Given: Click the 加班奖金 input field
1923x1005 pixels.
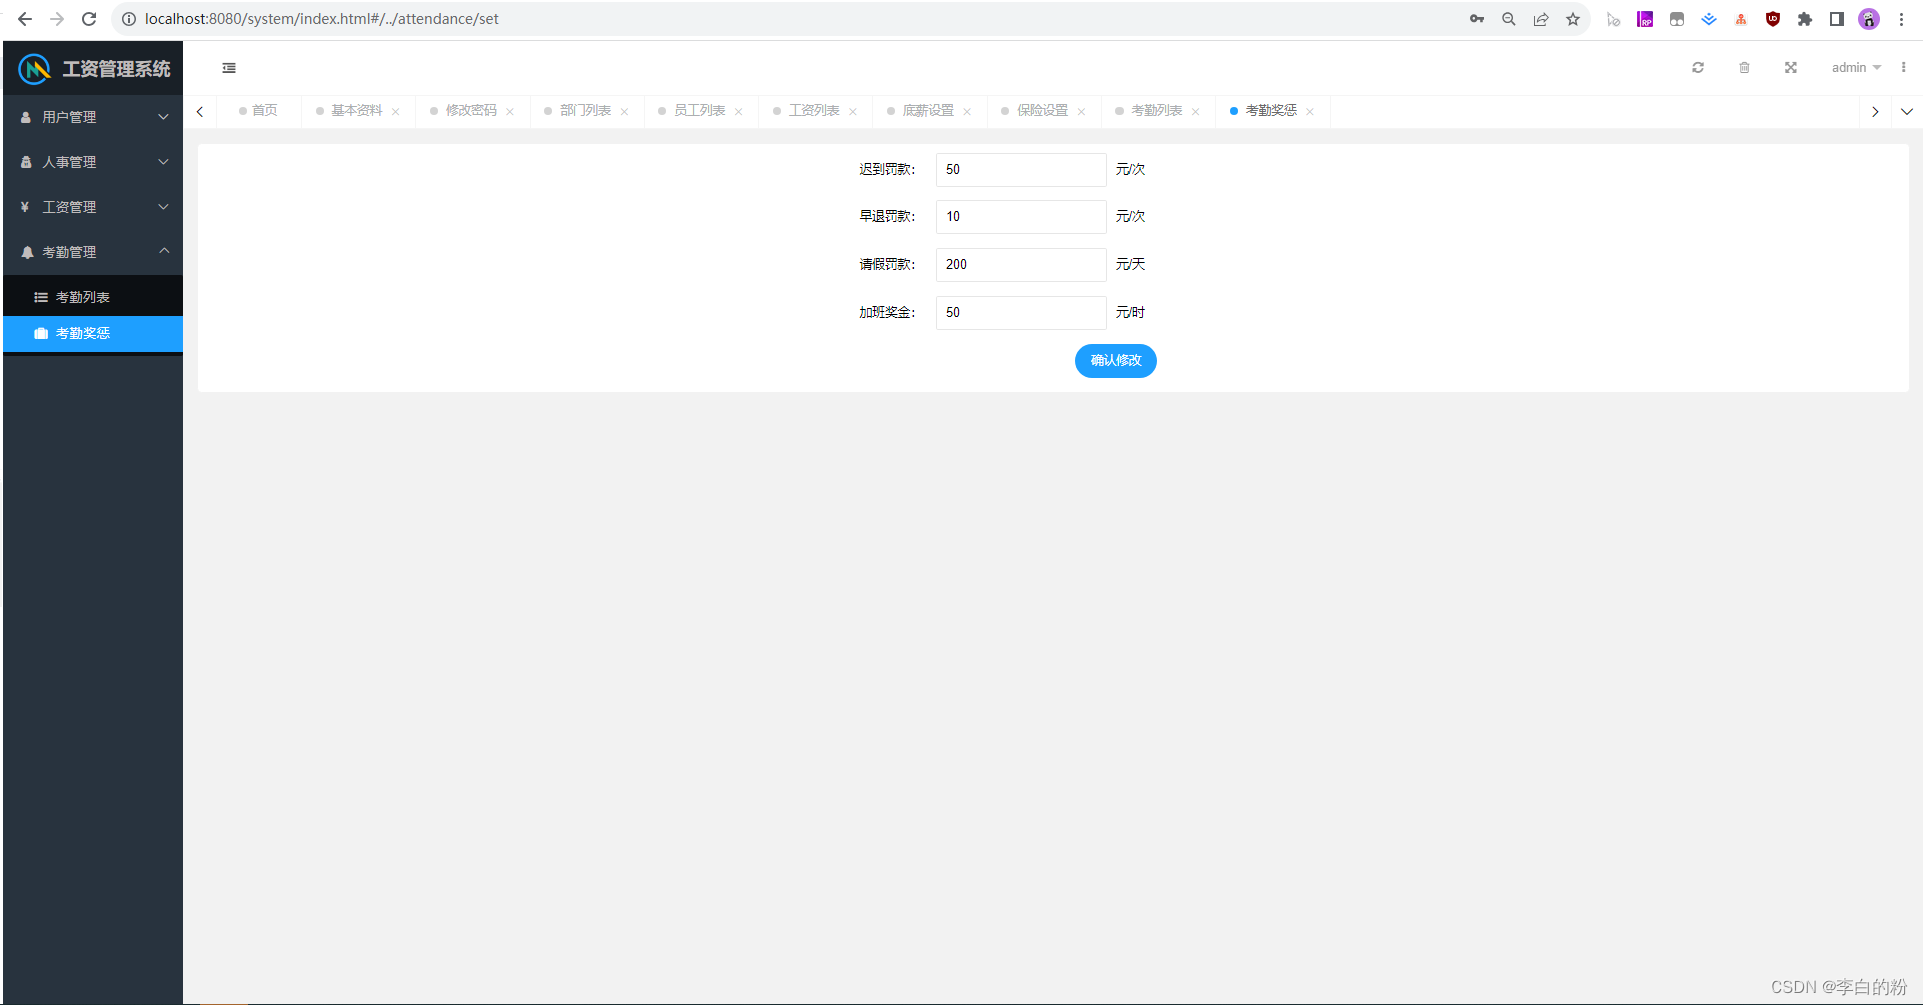Looking at the screenshot, I should 1021,313.
